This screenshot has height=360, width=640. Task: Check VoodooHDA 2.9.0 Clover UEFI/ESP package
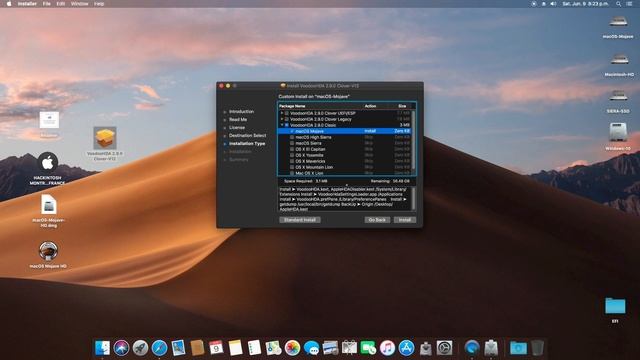(287, 113)
